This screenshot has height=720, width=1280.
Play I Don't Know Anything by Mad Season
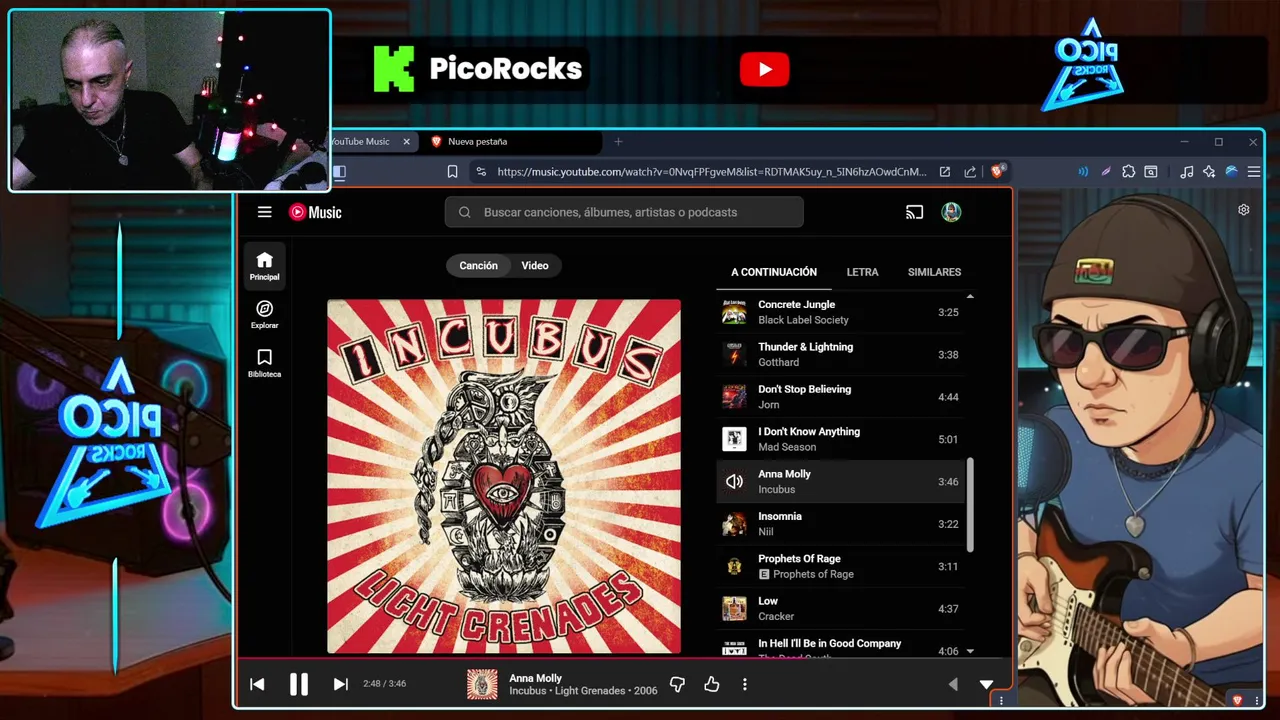click(840, 439)
